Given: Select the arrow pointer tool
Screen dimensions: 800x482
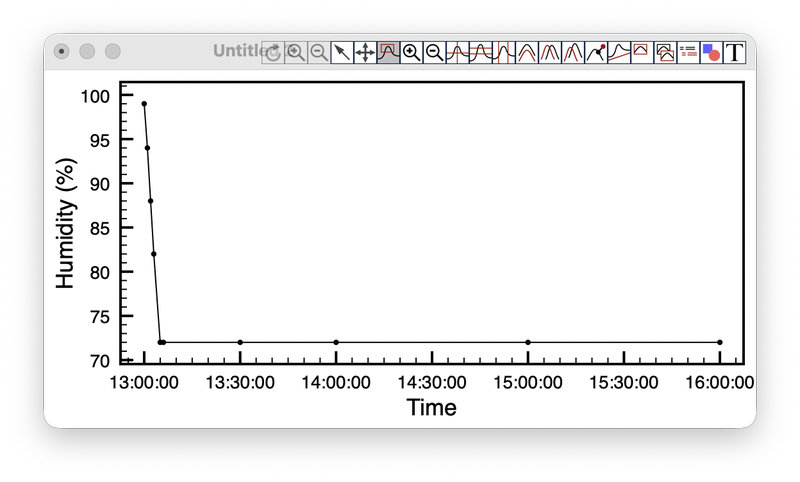Looking at the screenshot, I should pyautogui.click(x=342, y=52).
